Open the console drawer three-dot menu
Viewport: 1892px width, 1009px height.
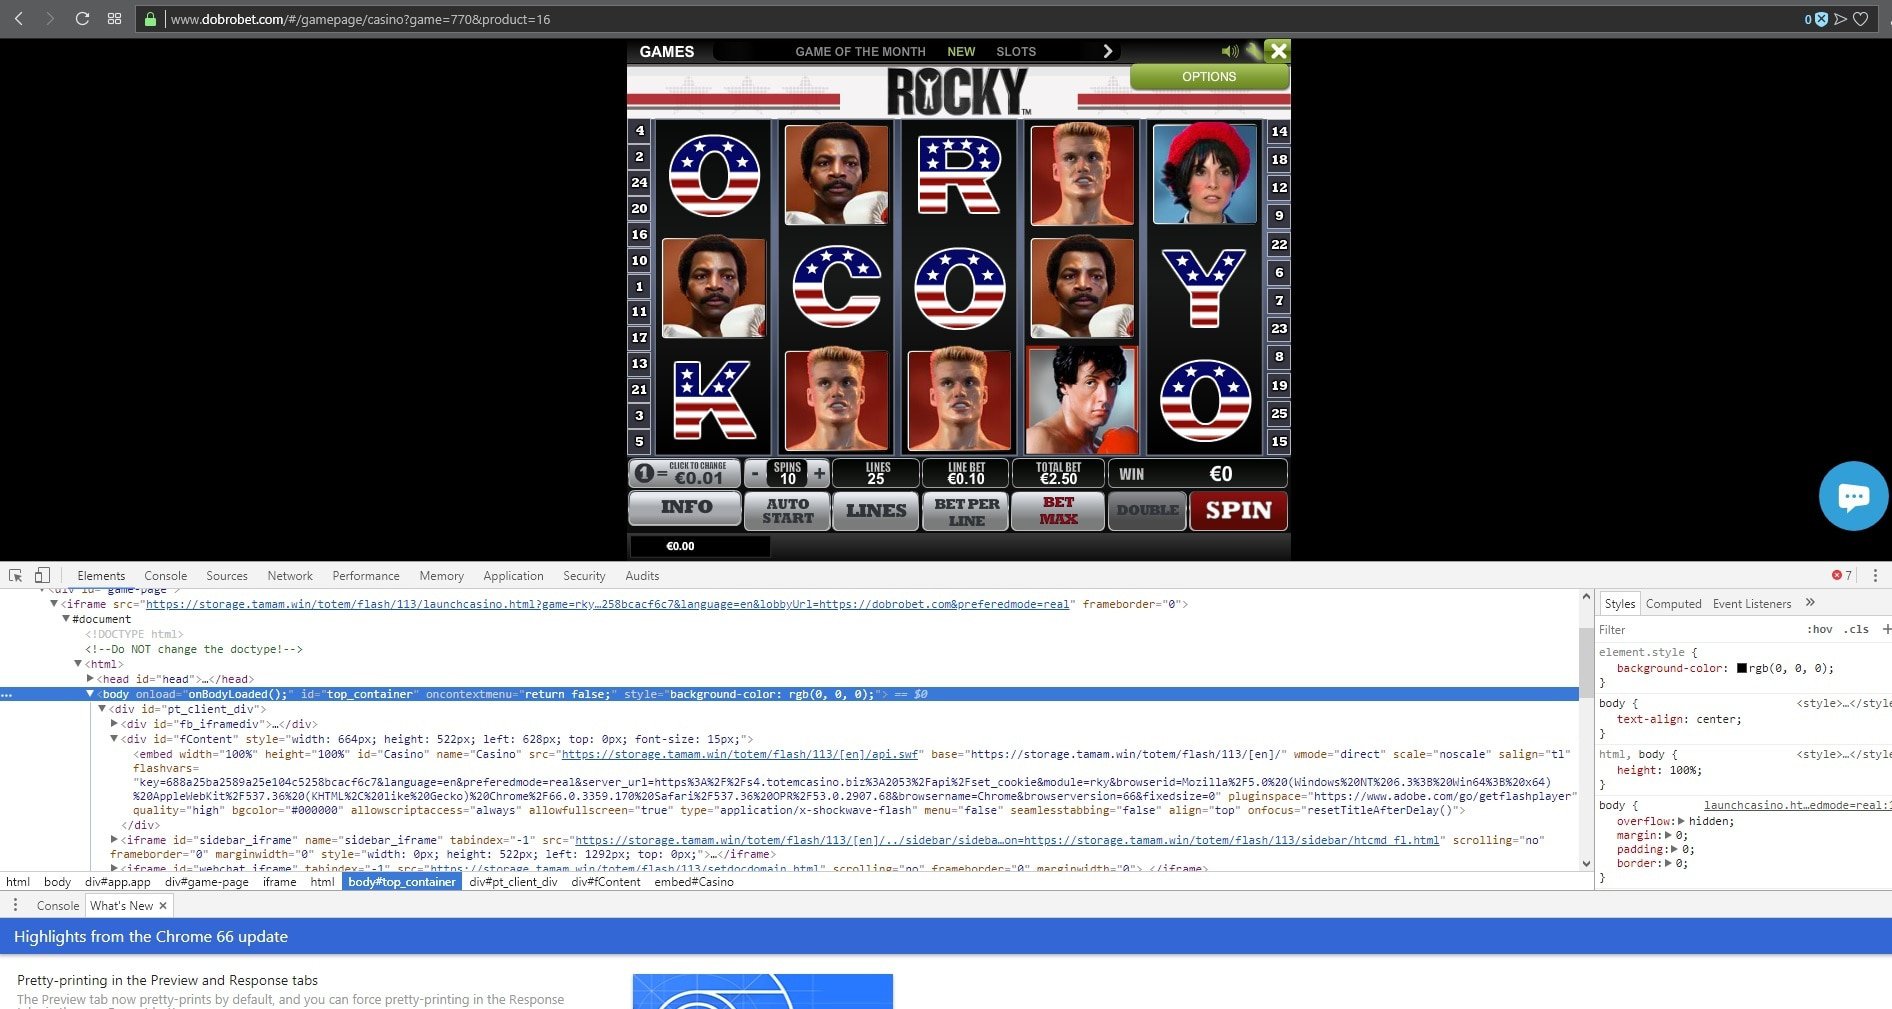point(15,905)
